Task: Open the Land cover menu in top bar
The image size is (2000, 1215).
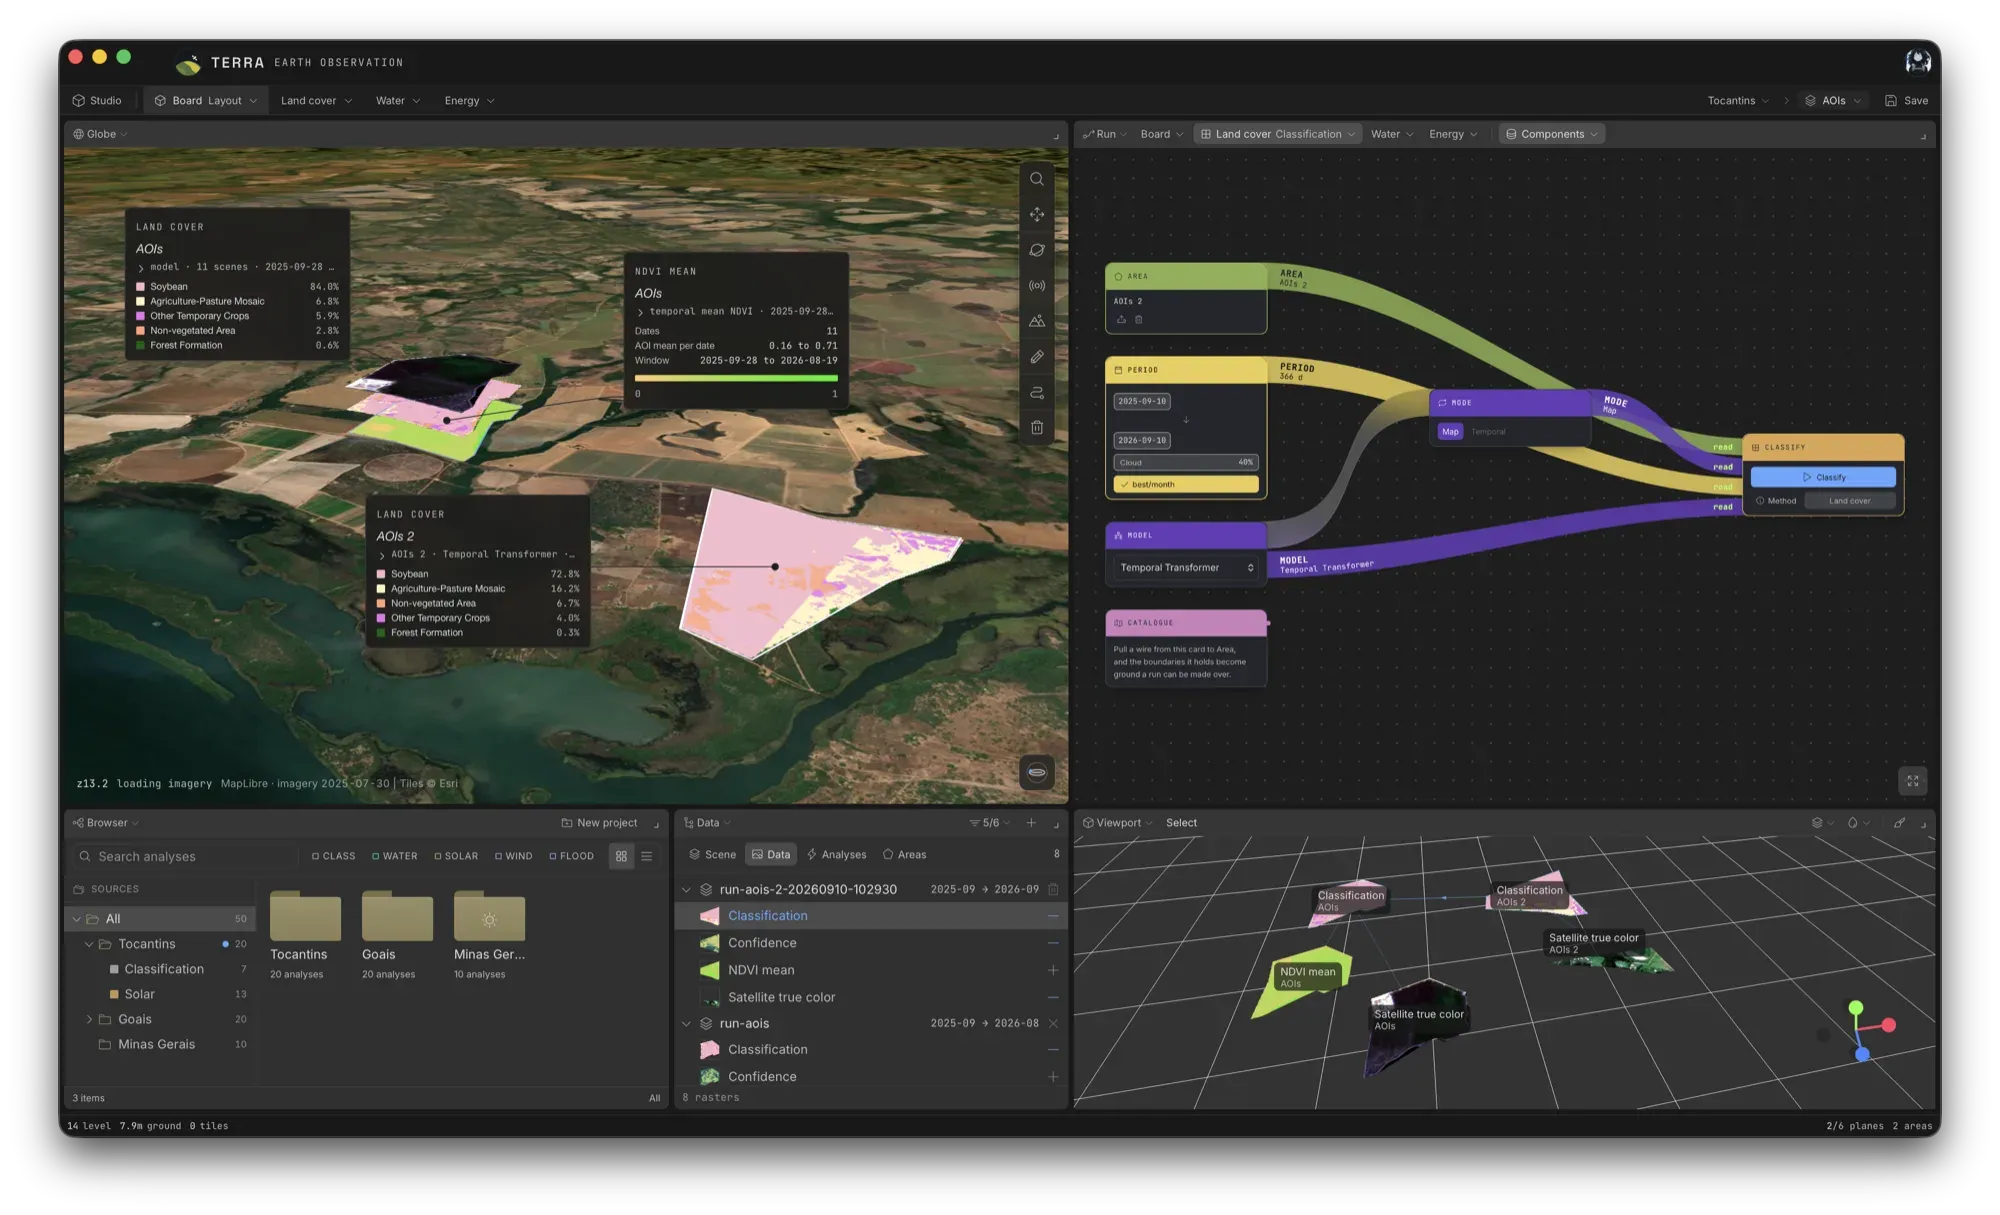Action: point(316,101)
